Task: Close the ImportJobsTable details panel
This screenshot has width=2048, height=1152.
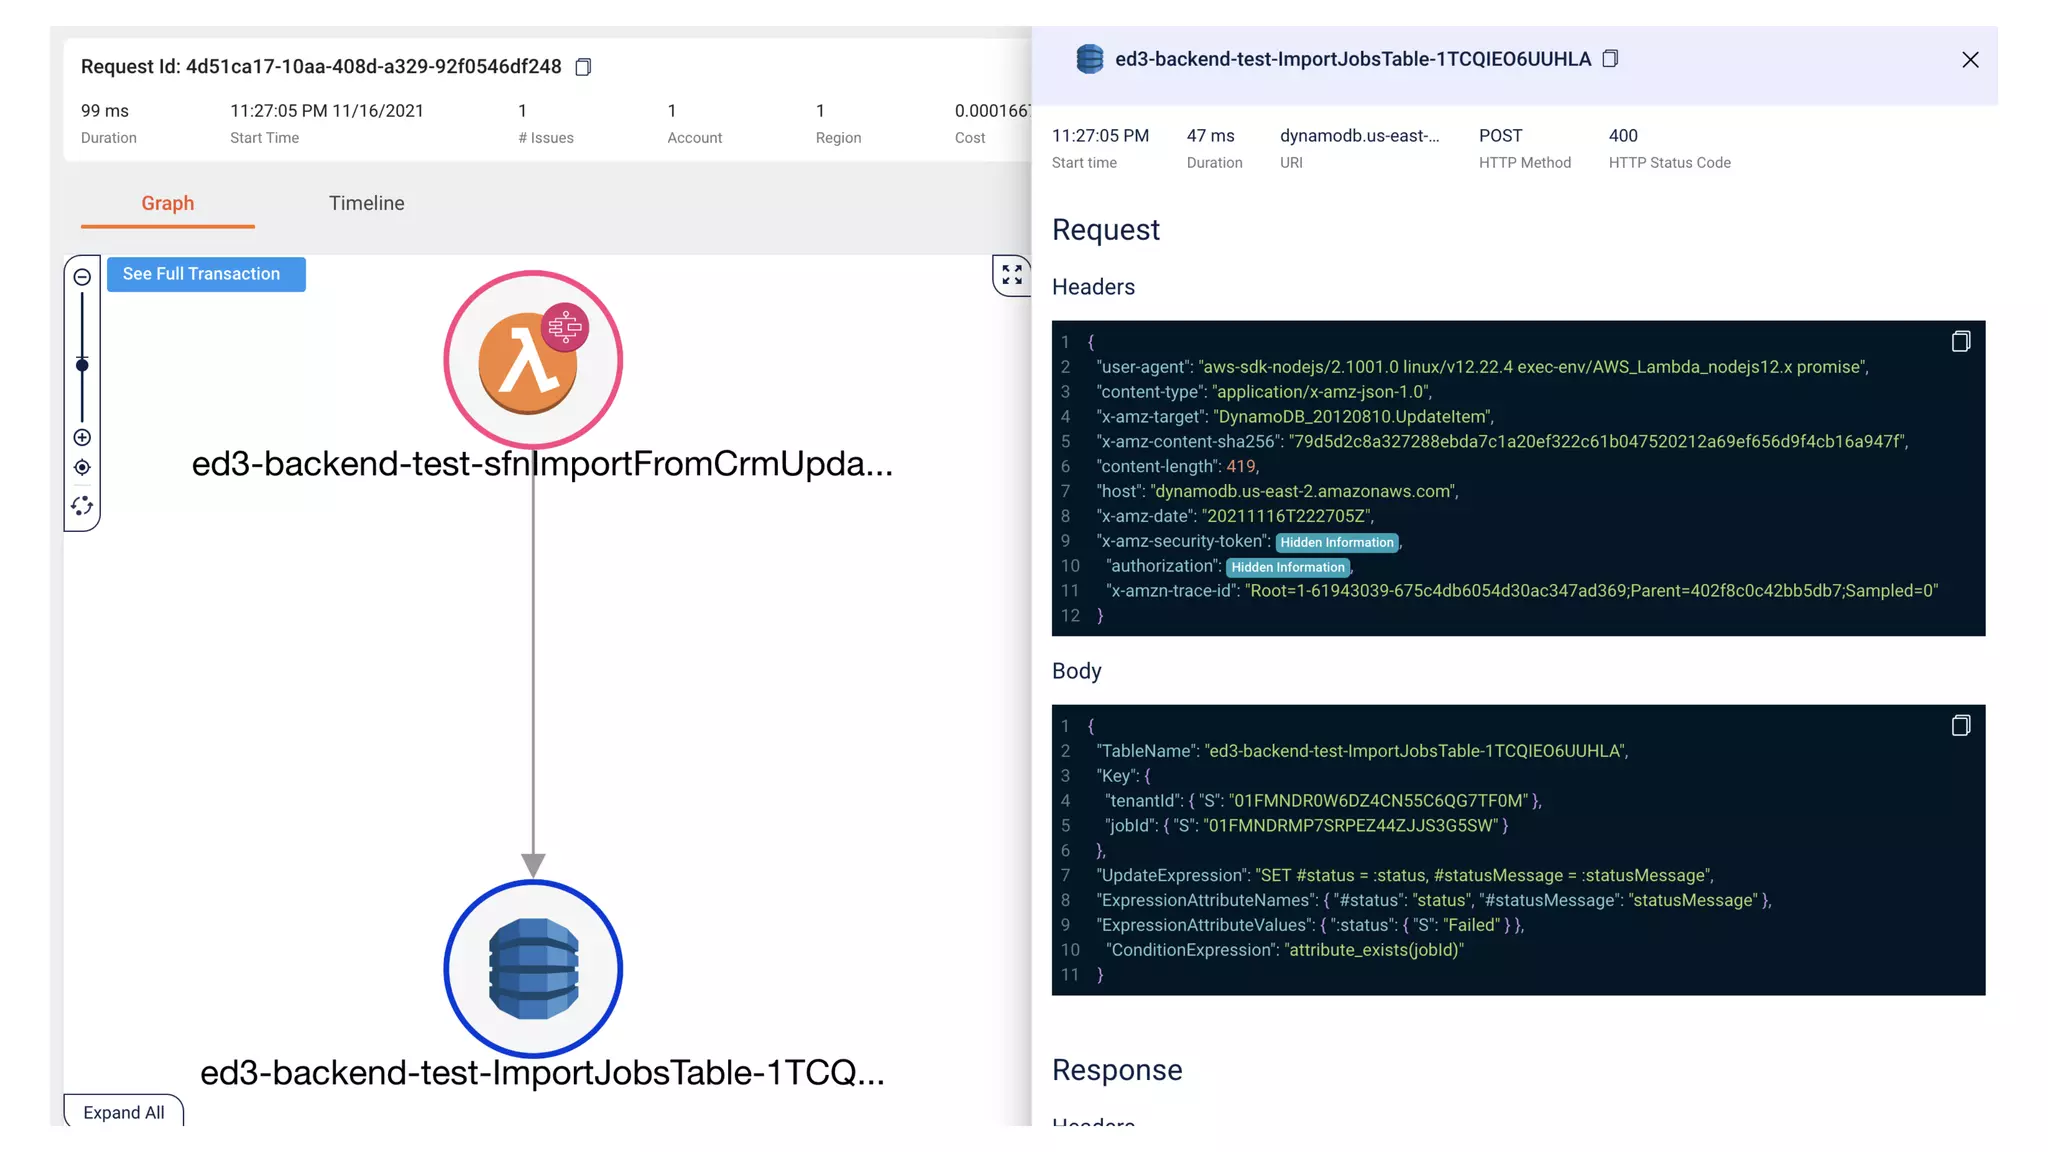Action: 1970,60
